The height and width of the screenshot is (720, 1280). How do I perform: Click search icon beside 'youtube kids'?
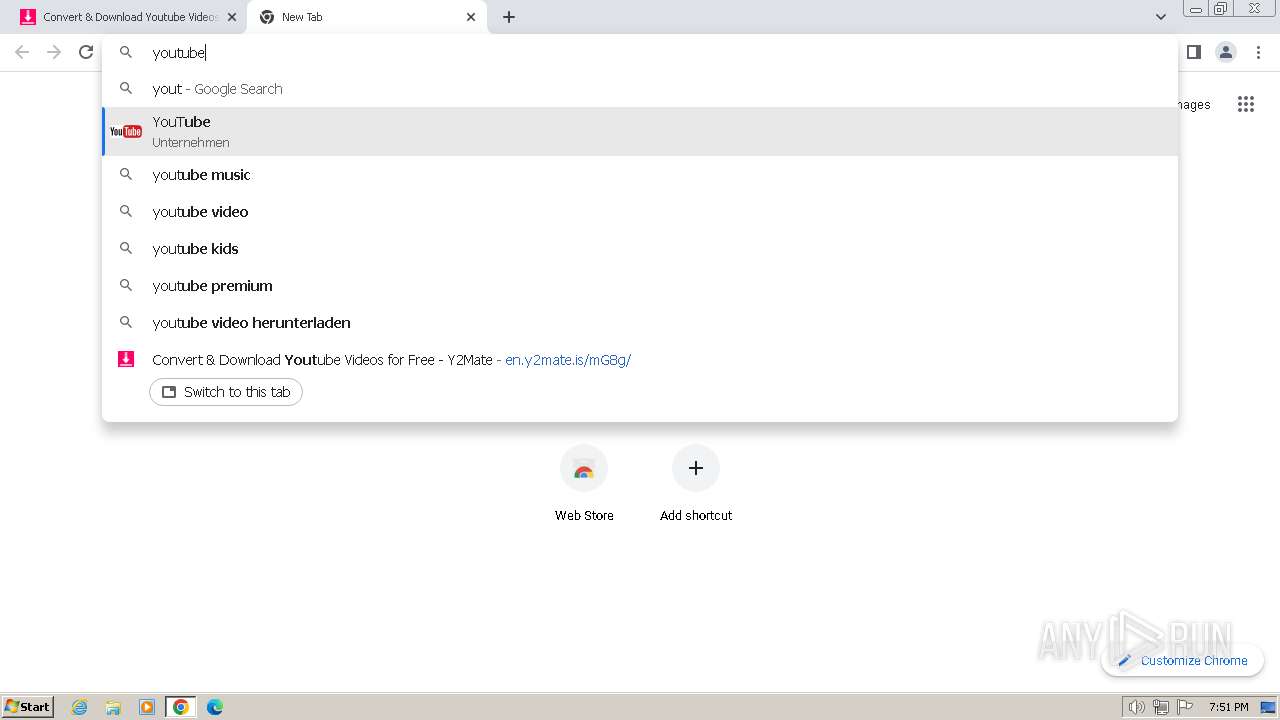(126, 248)
